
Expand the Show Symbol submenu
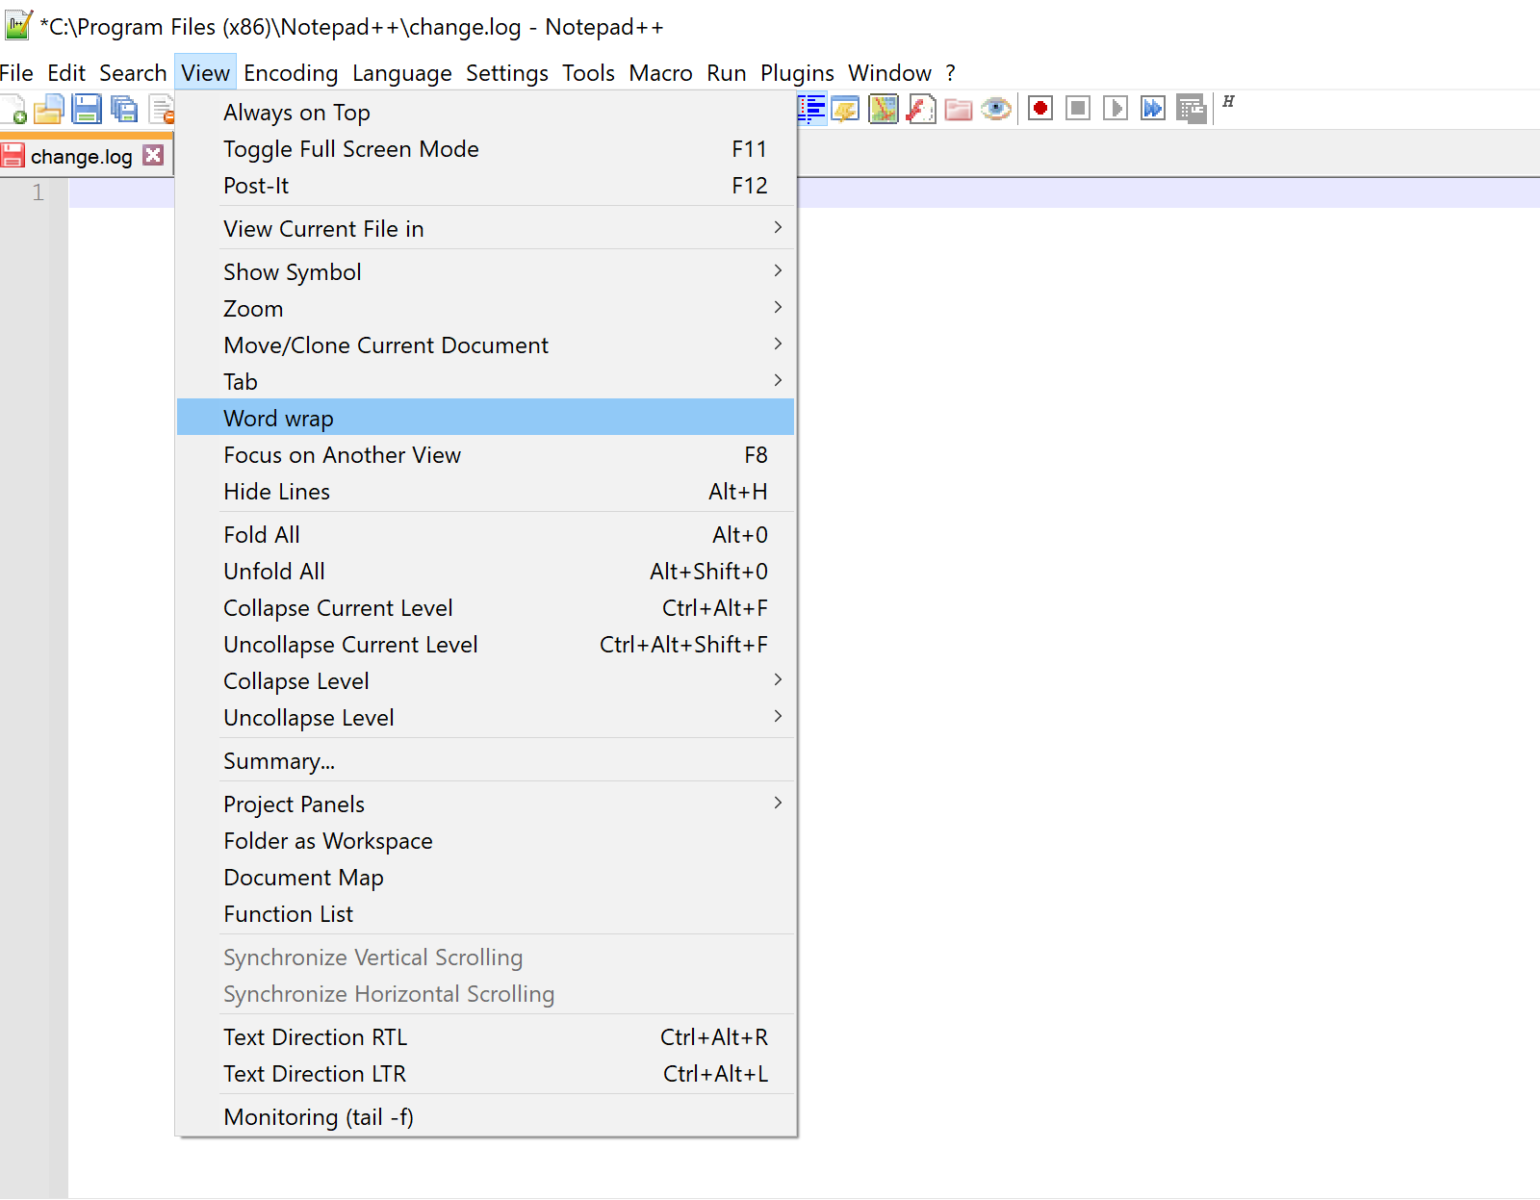[292, 271]
